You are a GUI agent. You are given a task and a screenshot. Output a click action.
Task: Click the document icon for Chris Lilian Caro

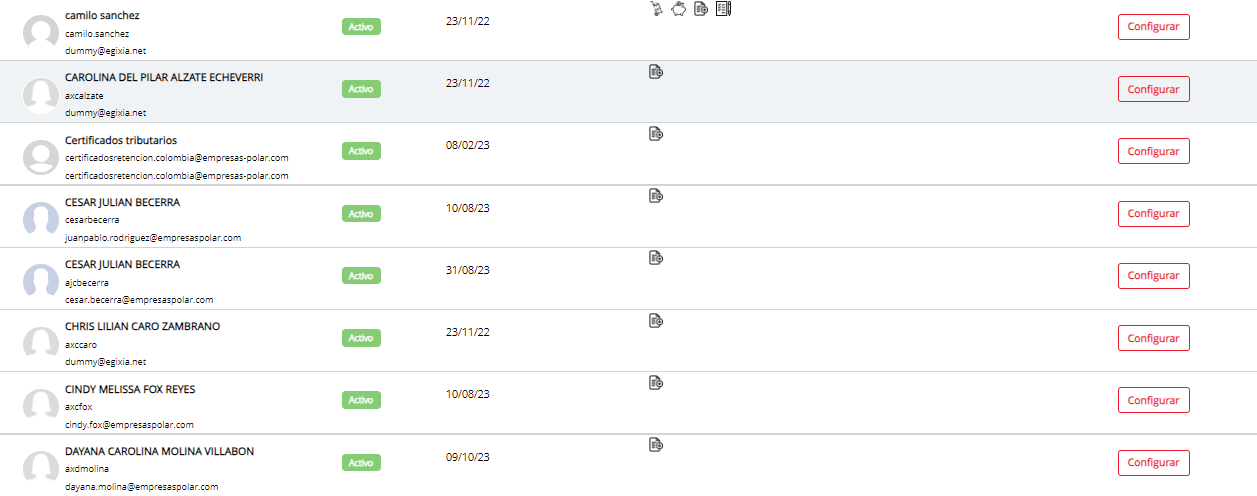click(656, 321)
